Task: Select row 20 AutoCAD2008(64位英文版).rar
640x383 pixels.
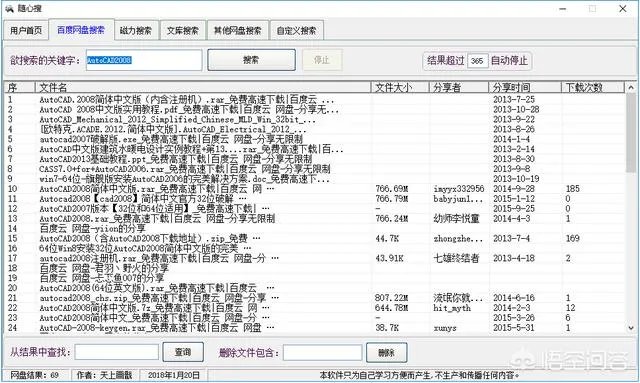Action: (x=315, y=288)
